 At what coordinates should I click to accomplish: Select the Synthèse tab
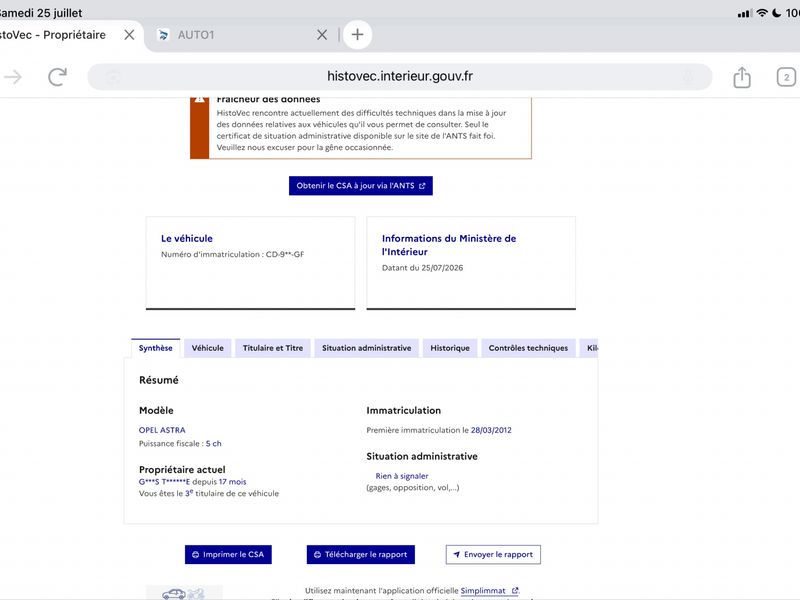coord(156,348)
